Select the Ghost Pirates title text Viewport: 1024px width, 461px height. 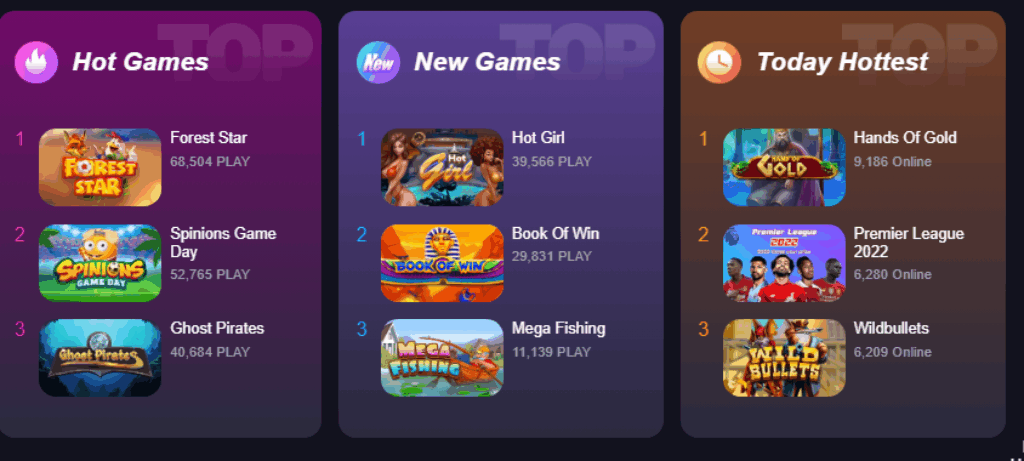(217, 328)
